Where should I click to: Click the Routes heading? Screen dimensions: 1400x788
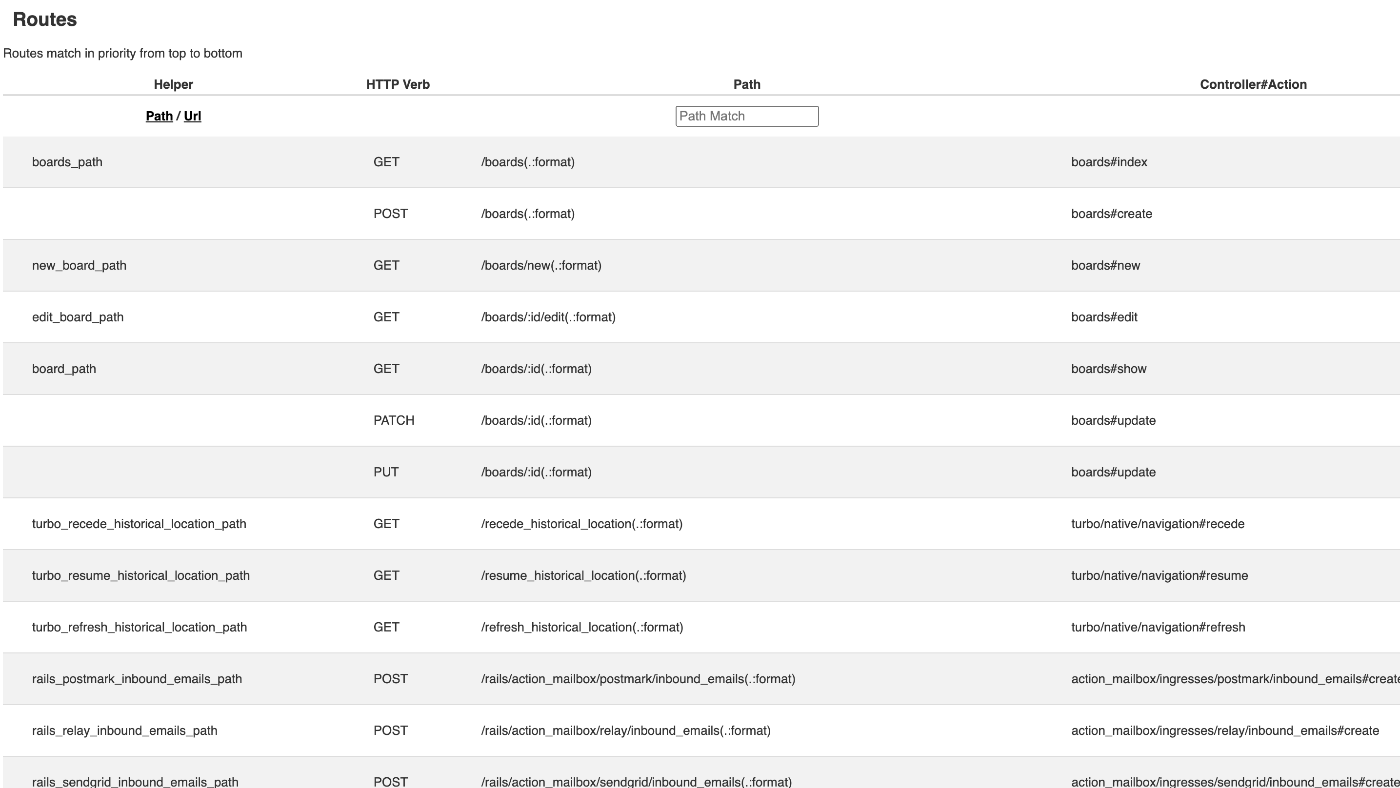click(45, 19)
